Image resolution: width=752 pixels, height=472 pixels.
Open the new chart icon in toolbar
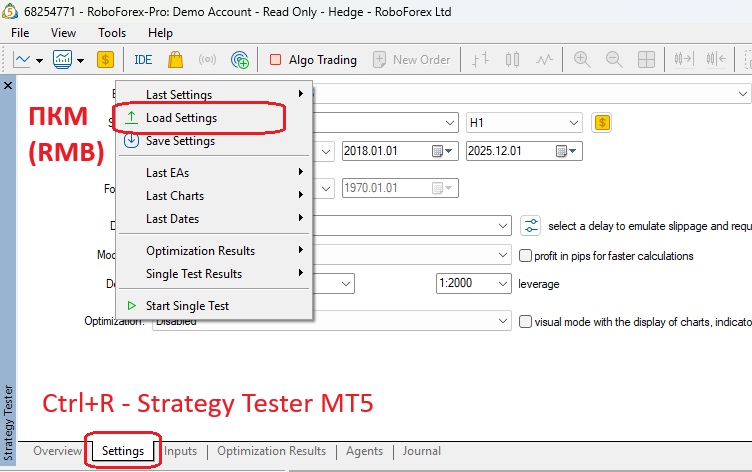tap(22, 60)
